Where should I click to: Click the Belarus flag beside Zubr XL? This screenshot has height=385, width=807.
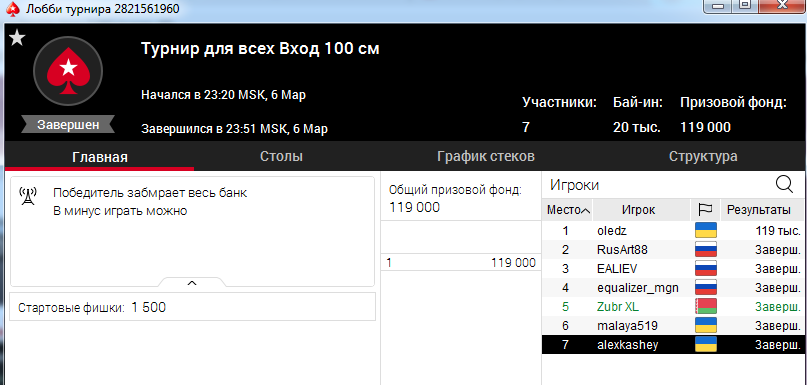click(706, 307)
